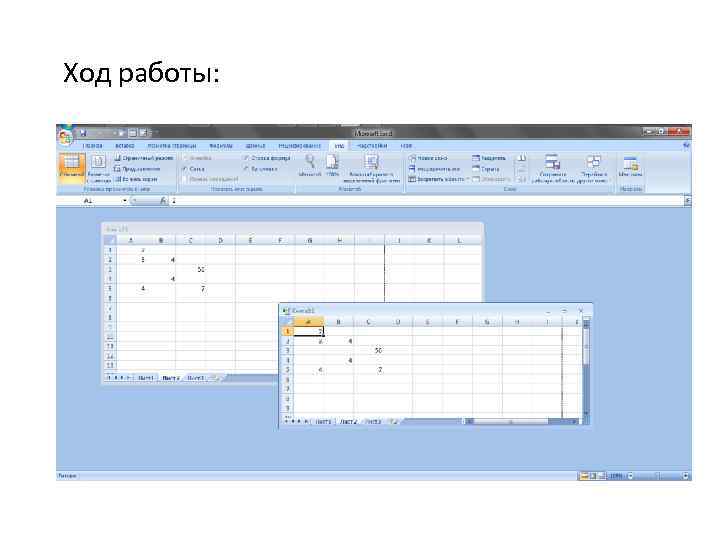Screen dimensions: 720x540
Task: Click Скрыть hide window command
Action: [x=486, y=169]
